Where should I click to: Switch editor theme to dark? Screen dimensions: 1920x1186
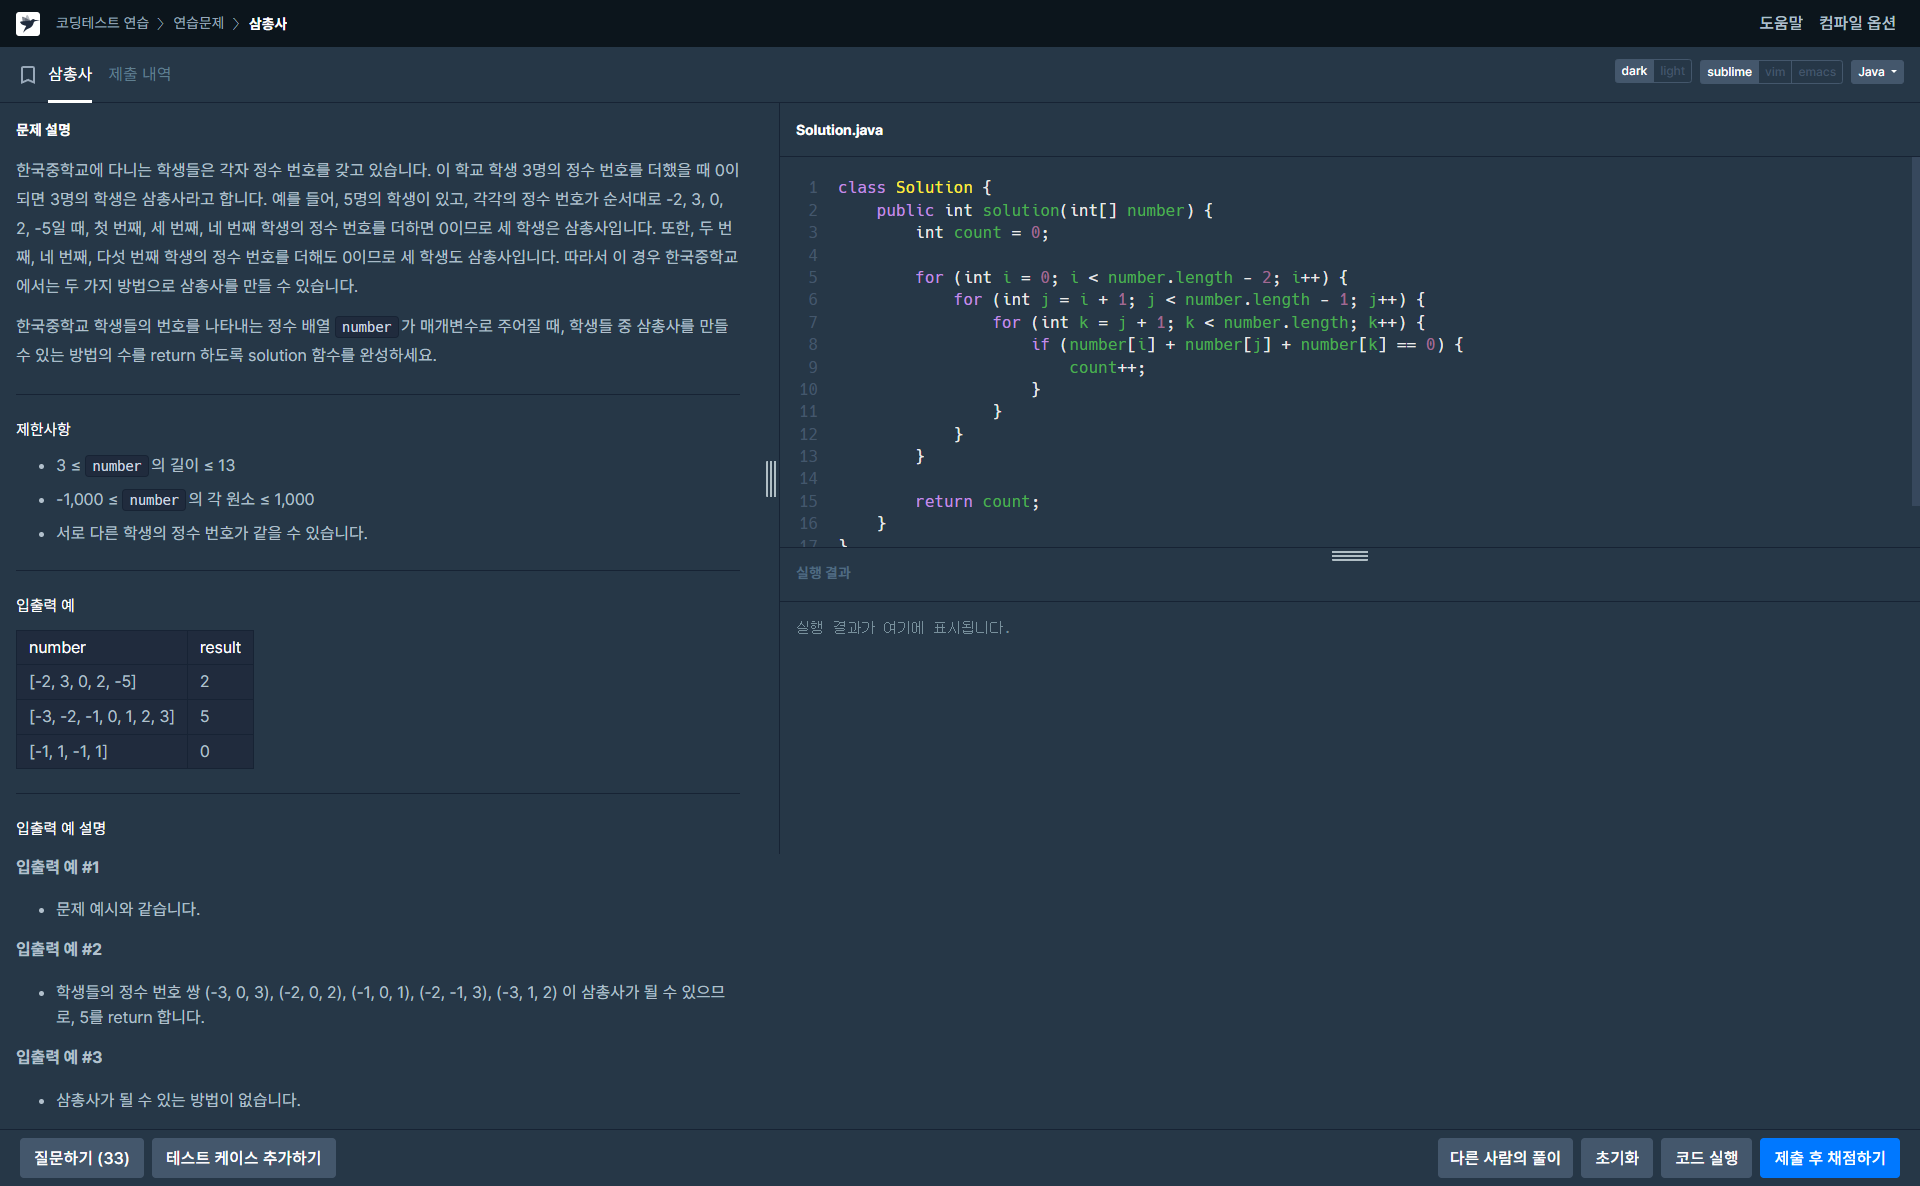[1634, 72]
